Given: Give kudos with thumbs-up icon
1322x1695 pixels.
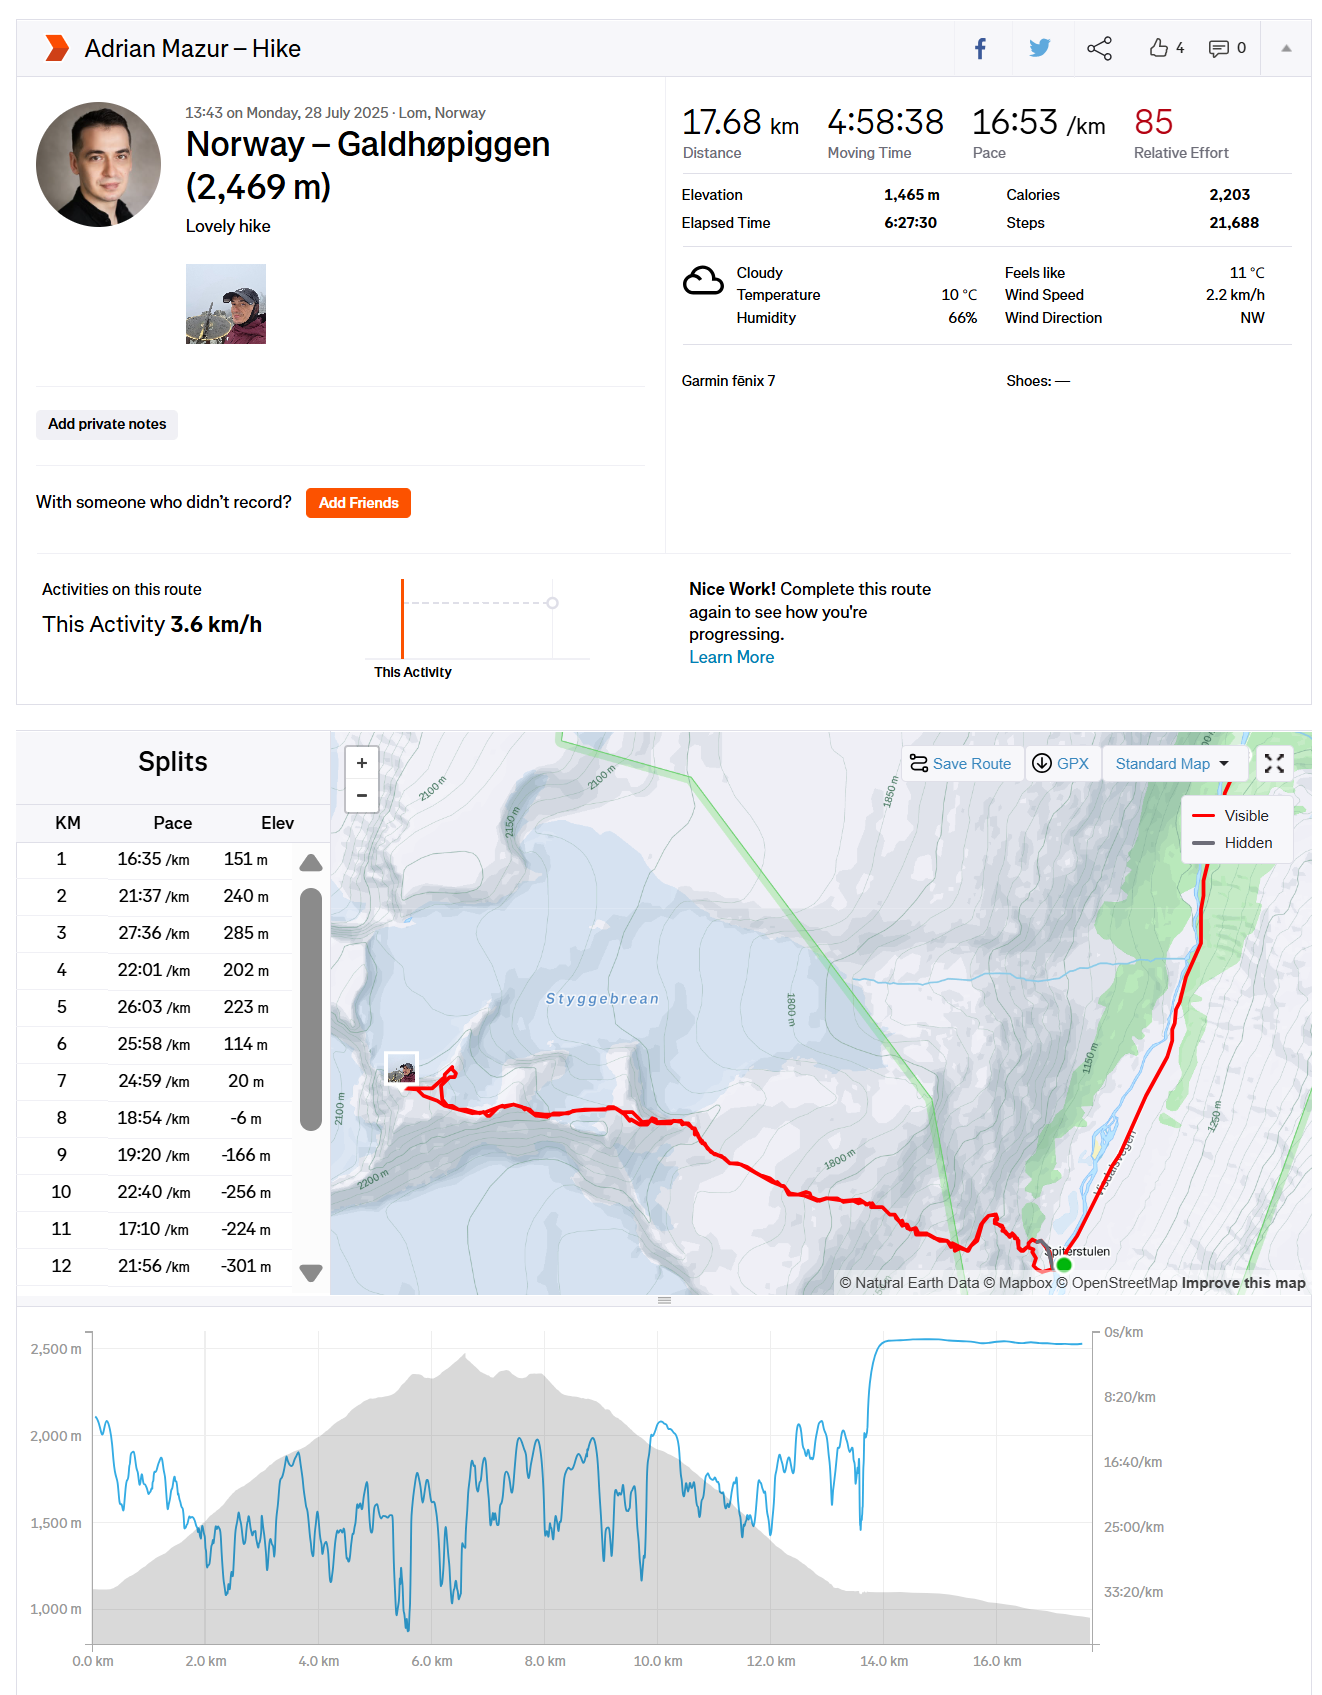Looking at the screenshot, I should tap(1159, 48).
